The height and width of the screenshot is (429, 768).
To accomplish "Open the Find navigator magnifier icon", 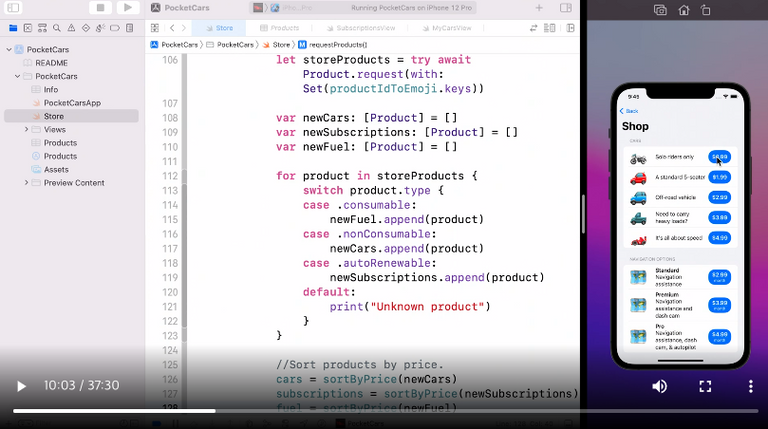I will click(x=57, y=28).
